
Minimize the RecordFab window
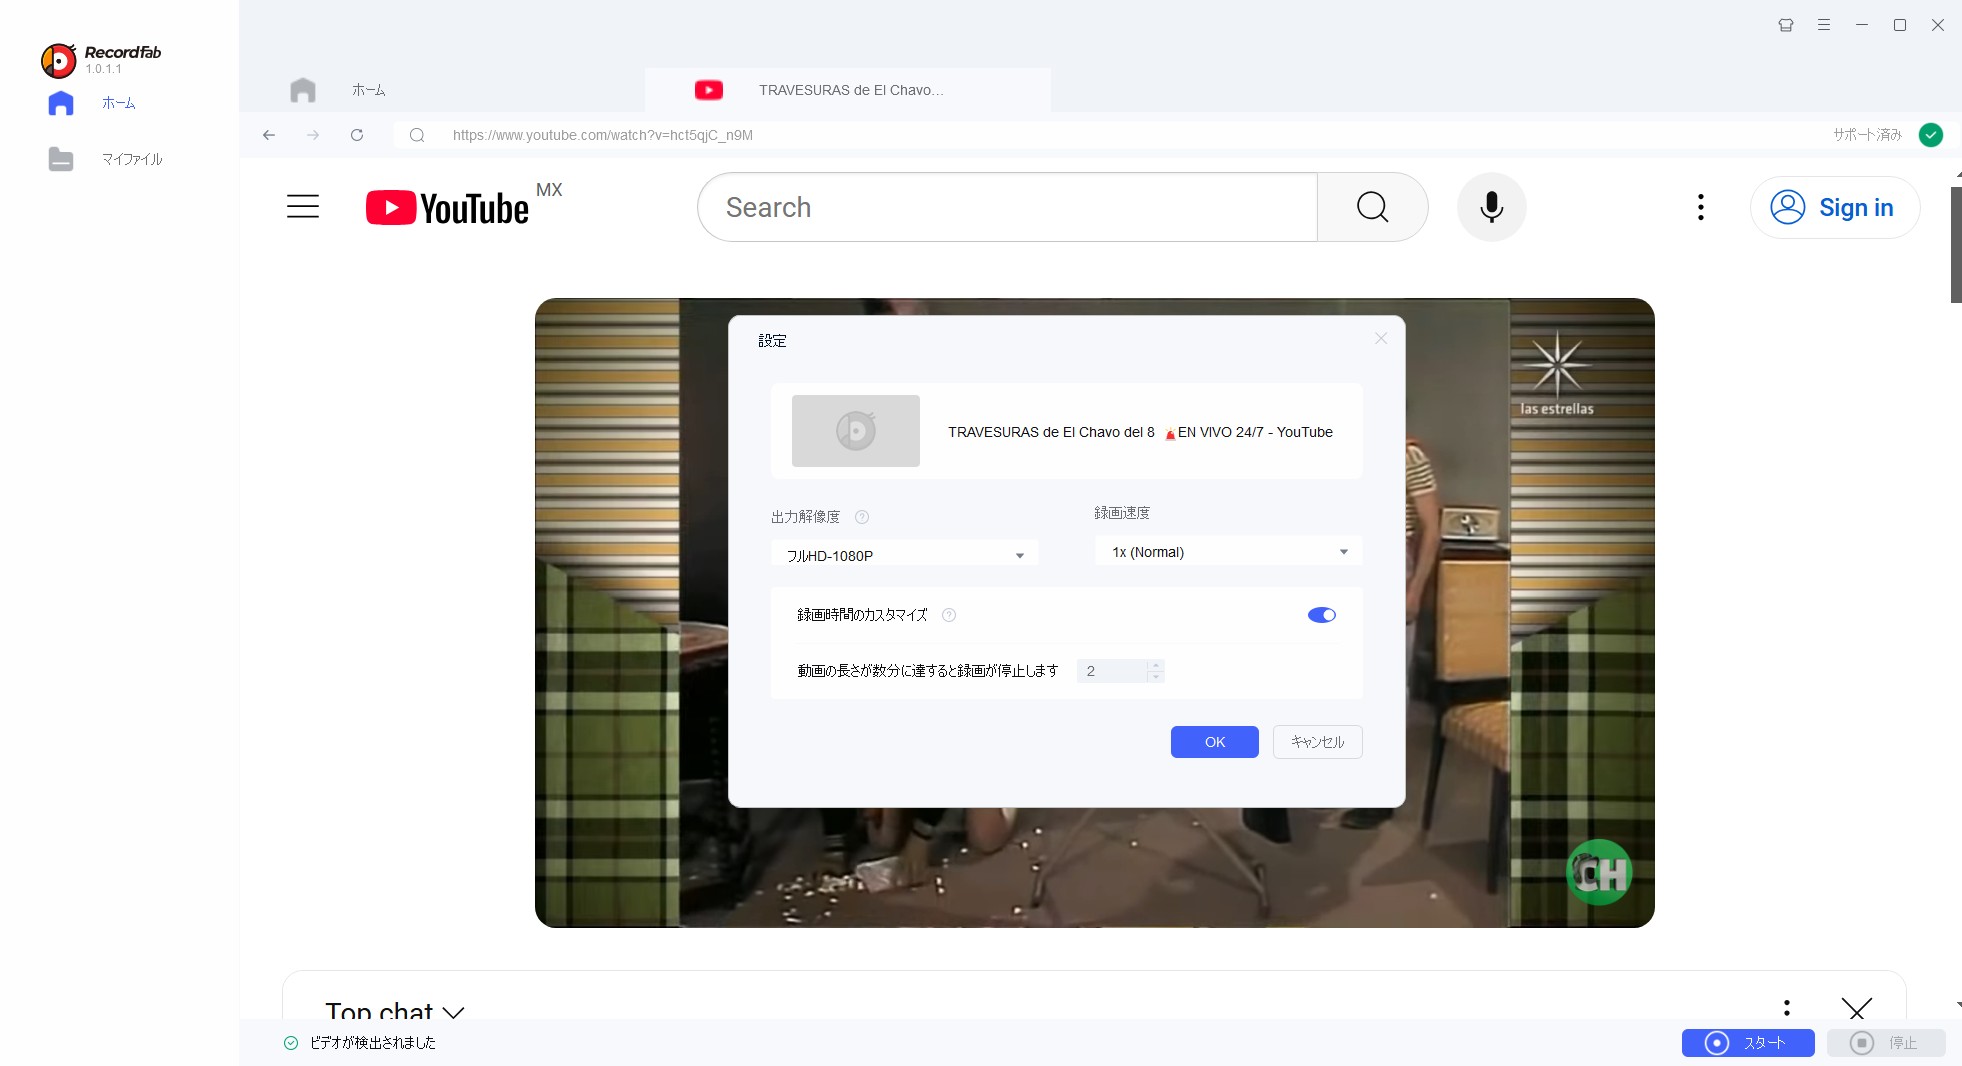click(1862, 25)
